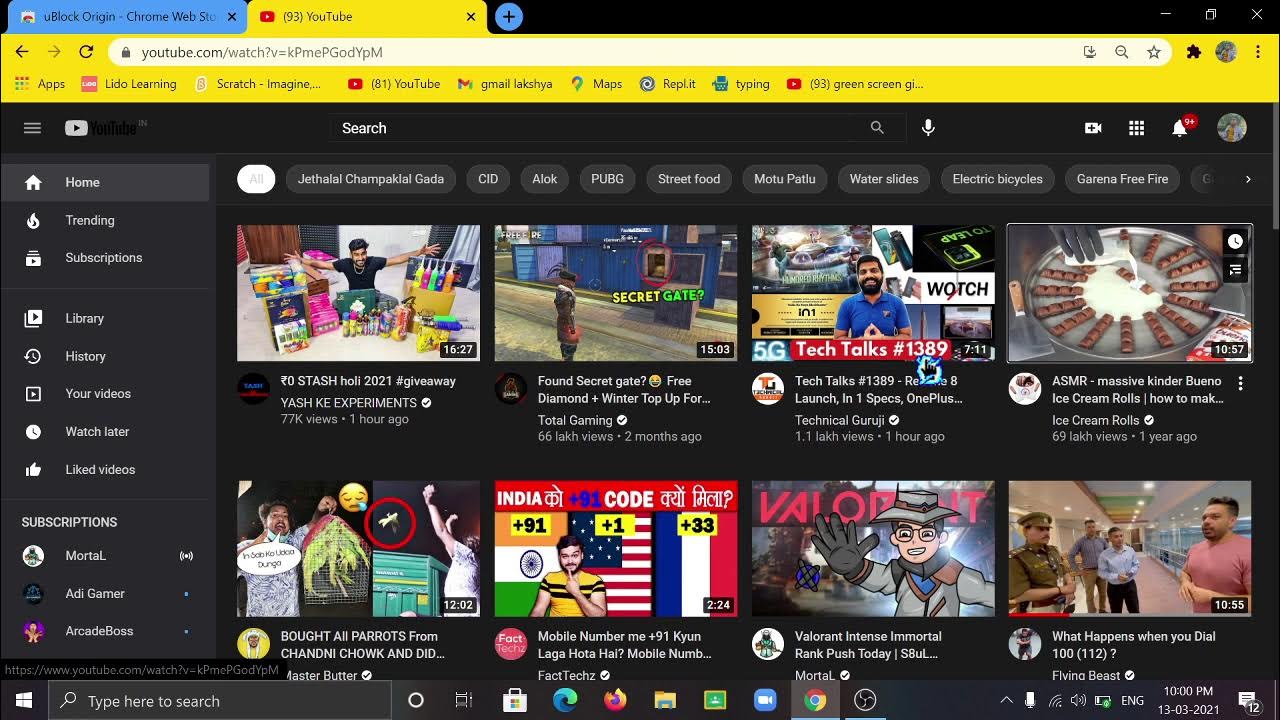Open History in the sidebar

tap(105, 356)
